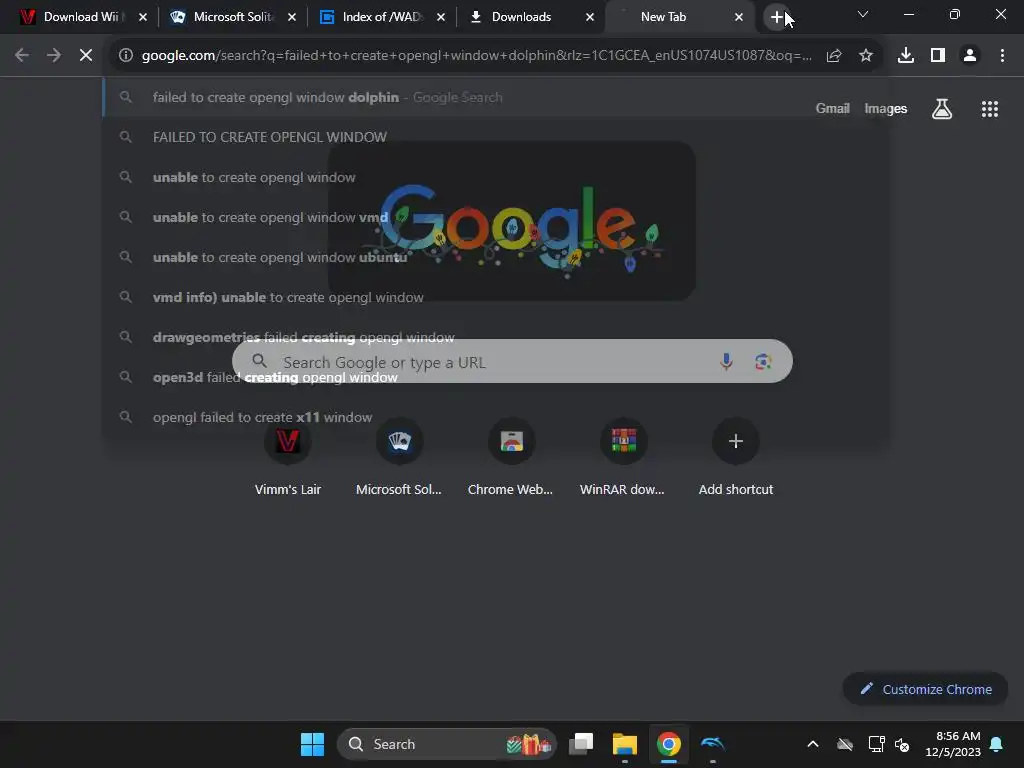Click the Windows taskbar Search box
Image resolution: width=1024 pixels, height=768 pixels.
pos(447,744)
